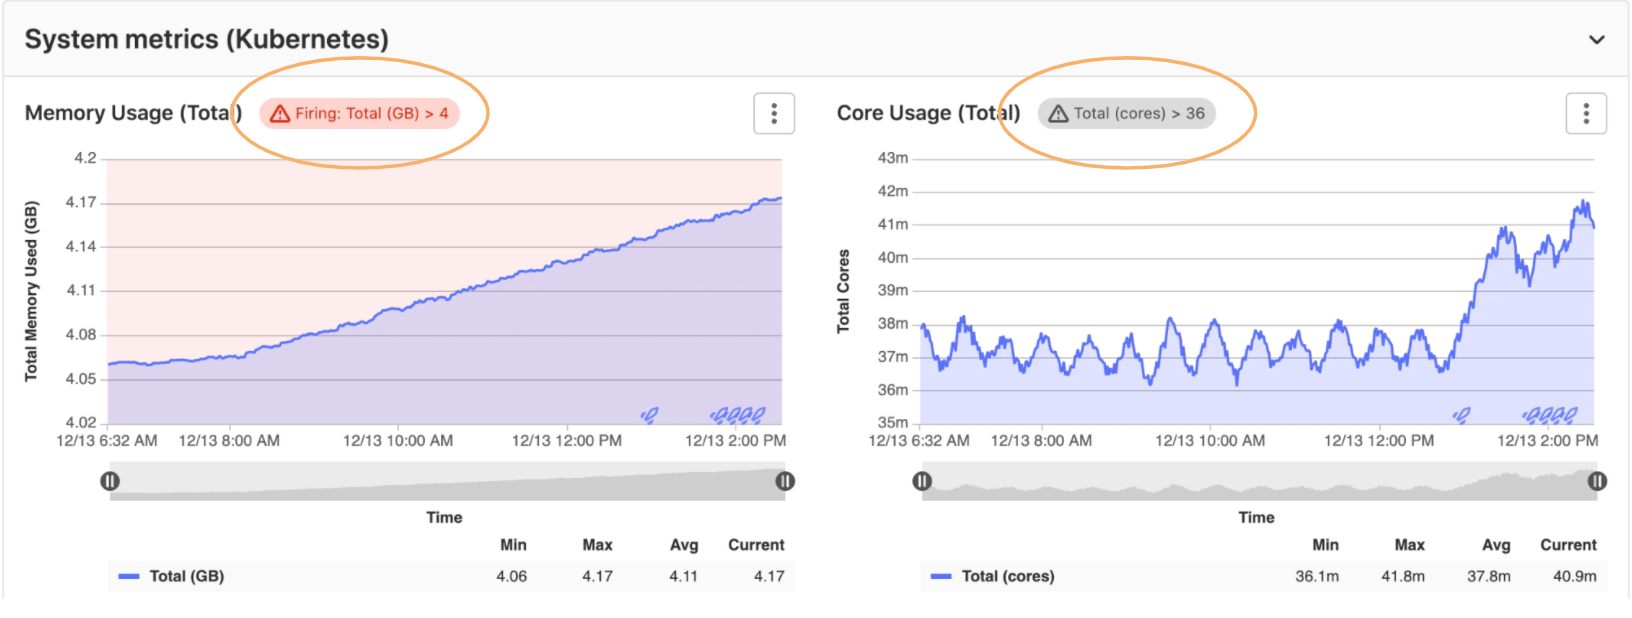The image size is (1632, 618).
Task: Click the isolated deployment rocket marker on Core Usage chart
Action: click(1462, 415)
